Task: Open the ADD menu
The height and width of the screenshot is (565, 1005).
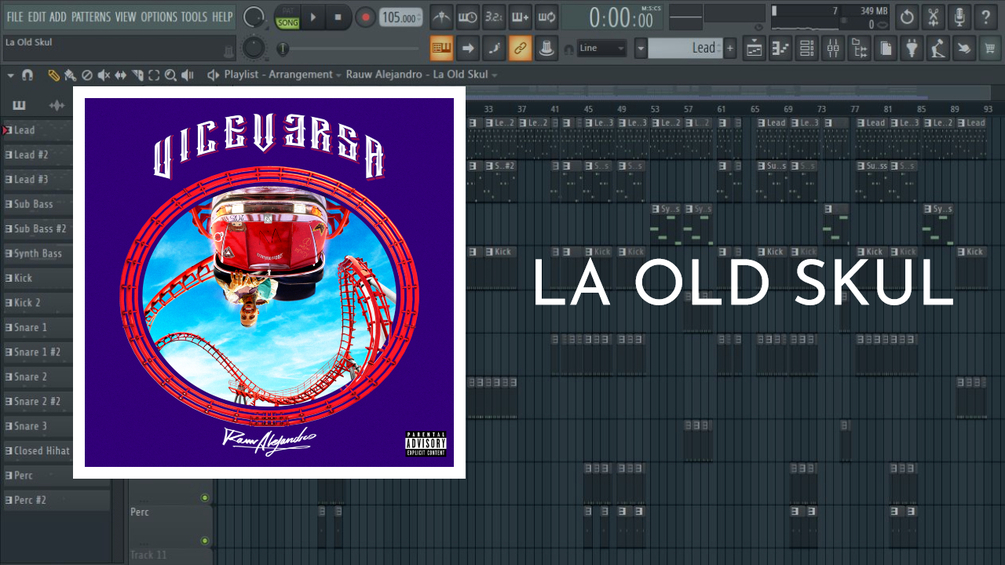Action: (x=58, y=17)
